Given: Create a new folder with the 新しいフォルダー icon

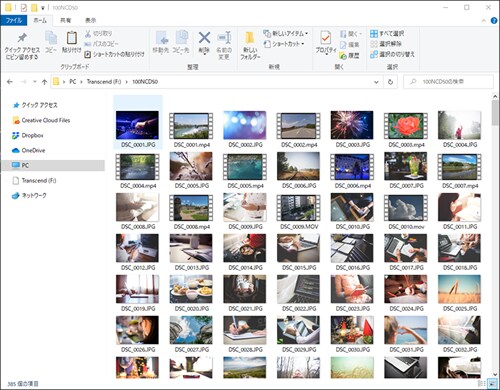Looking at the screenshot, I should pos(250,38).
